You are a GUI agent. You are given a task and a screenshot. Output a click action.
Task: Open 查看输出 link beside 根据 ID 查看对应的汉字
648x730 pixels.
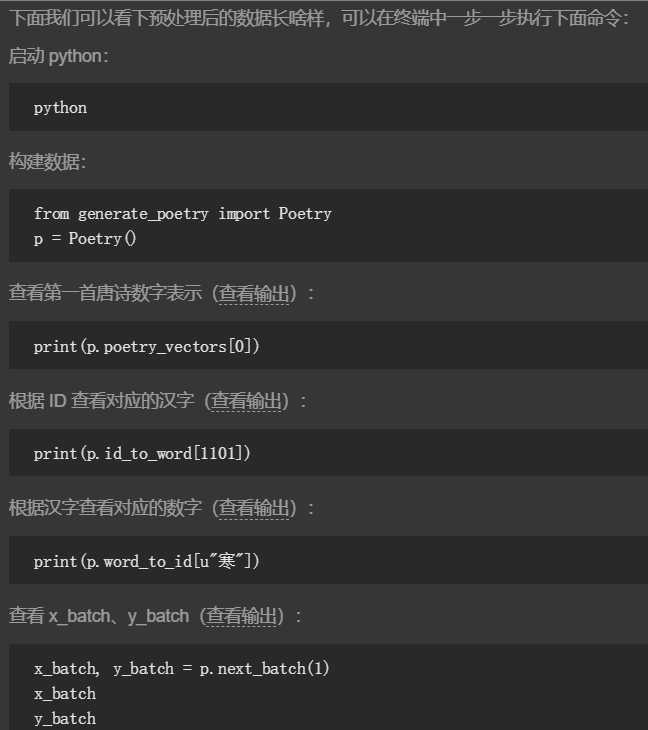coord(246,401)
